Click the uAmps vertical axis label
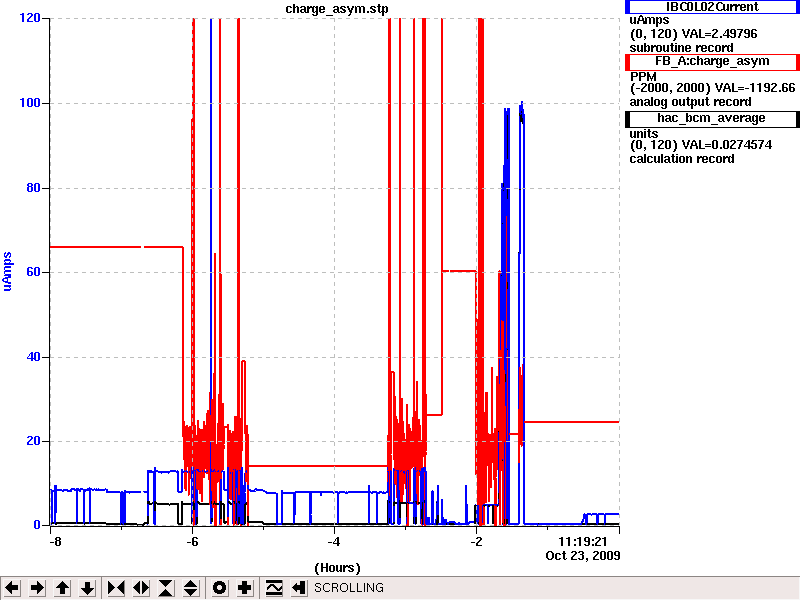 point(7,272)
